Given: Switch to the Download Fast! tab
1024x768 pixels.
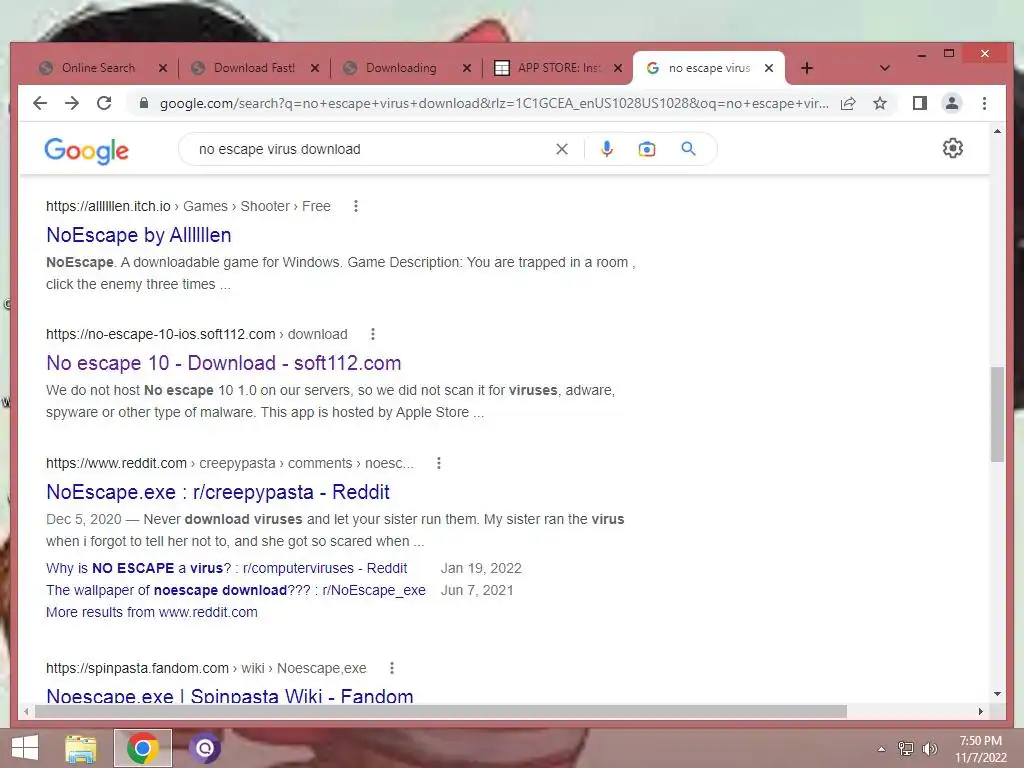Looking at the screenshot, I should pyautogui.click(x=253, y=68).
